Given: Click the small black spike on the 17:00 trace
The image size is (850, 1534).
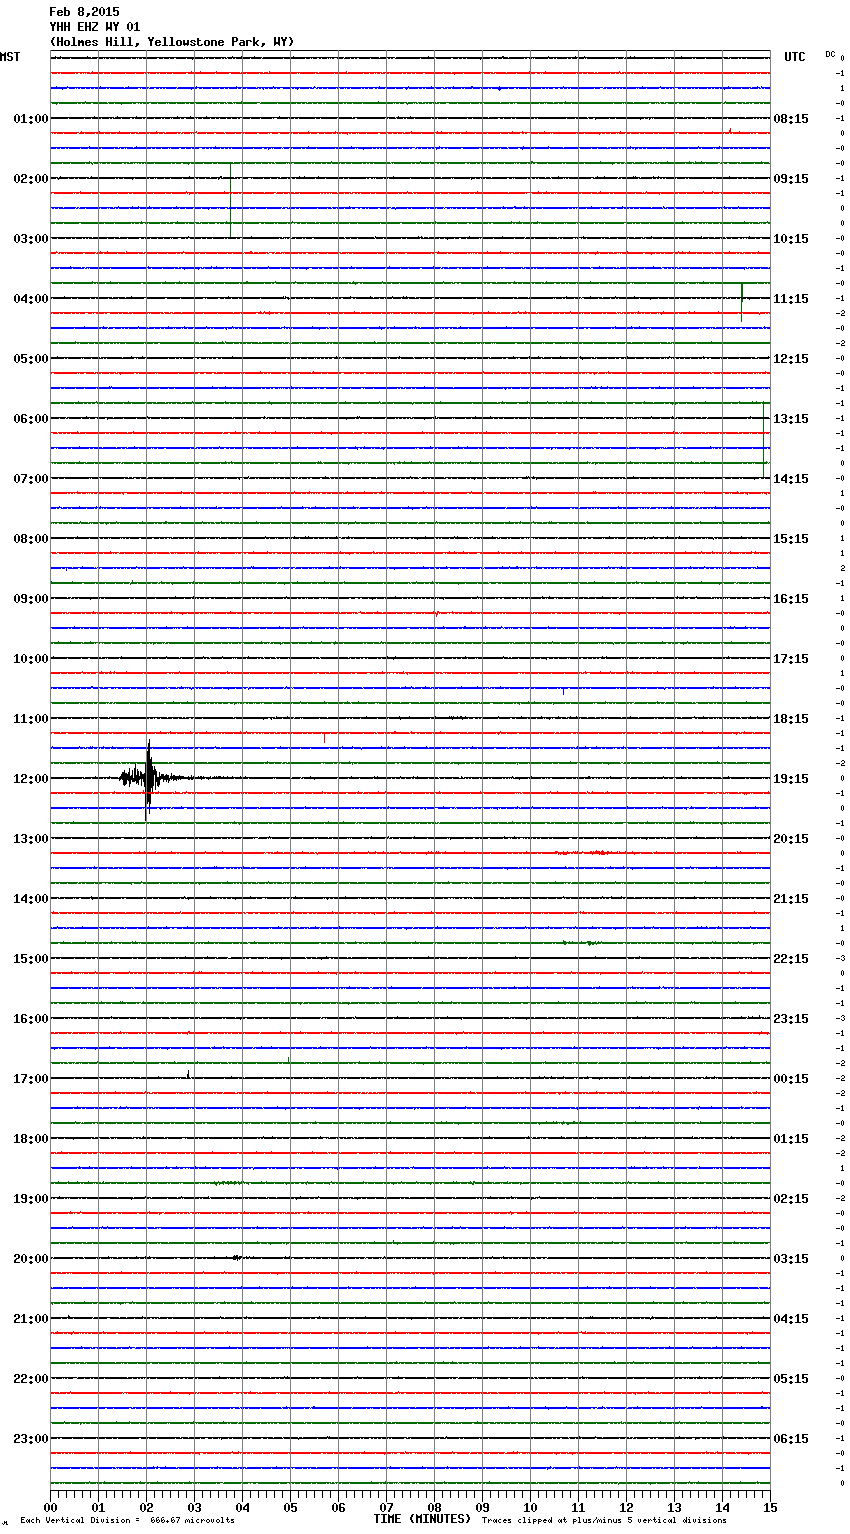Looking at the screenshot, I should tap(188, 1074).
